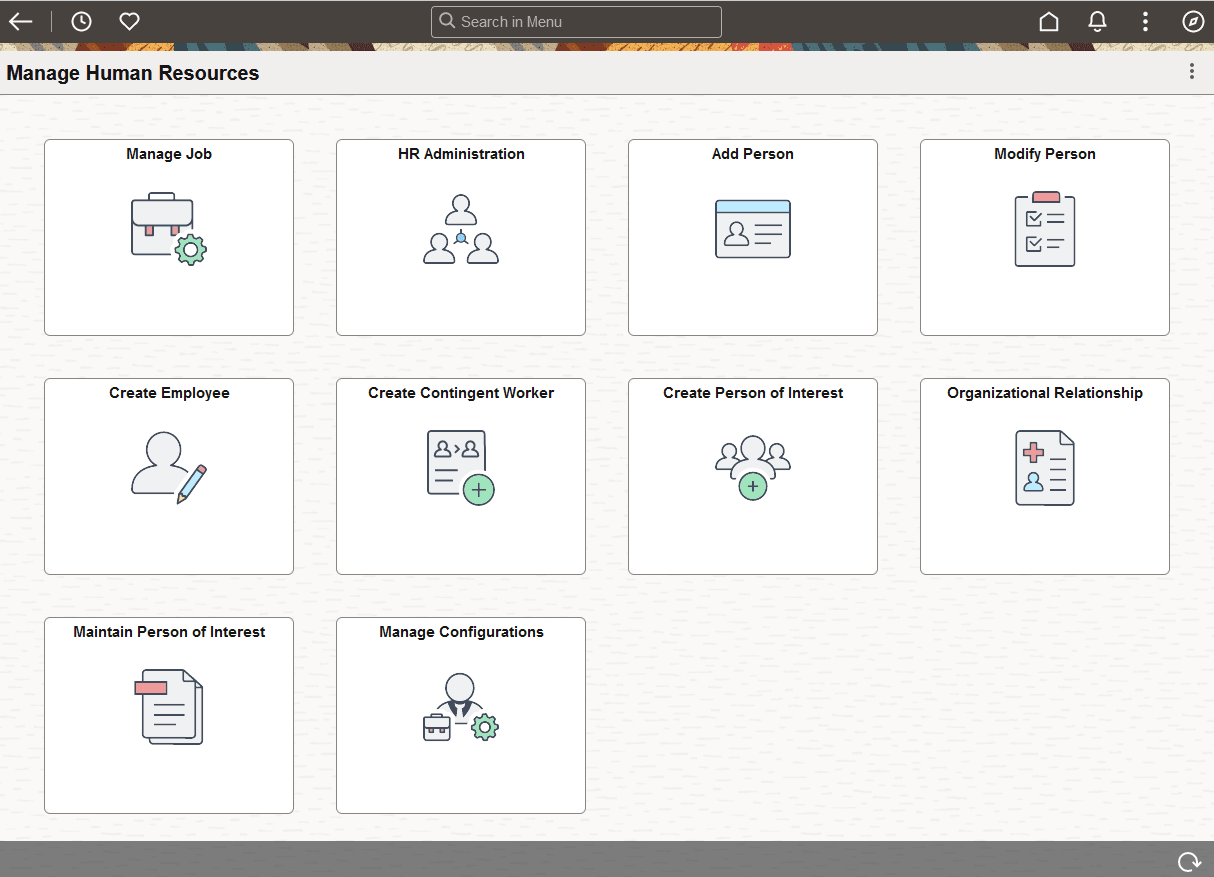
Task: Go to the Home icon
Action: click(x=1048, y=21)
